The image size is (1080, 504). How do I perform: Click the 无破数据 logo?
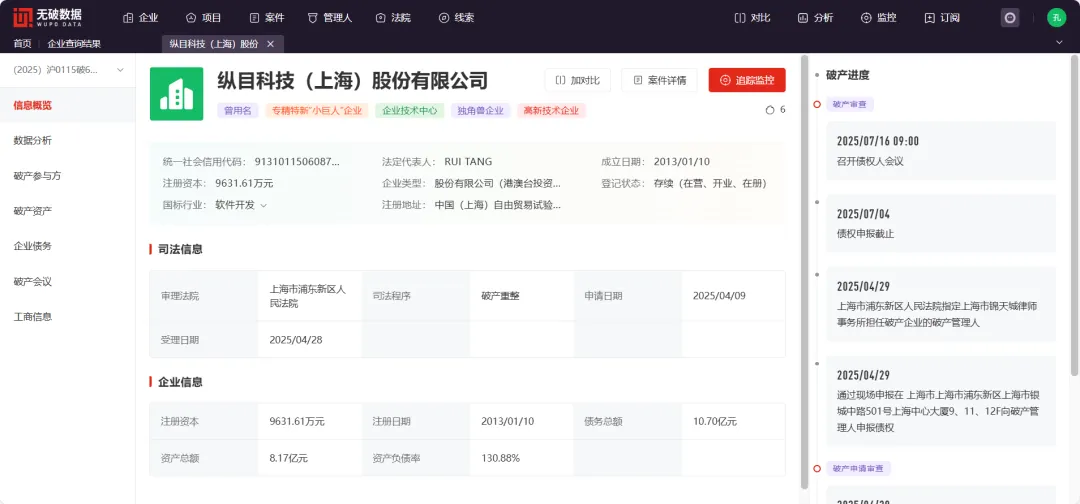pyautogui.click(x=47, y=17)
